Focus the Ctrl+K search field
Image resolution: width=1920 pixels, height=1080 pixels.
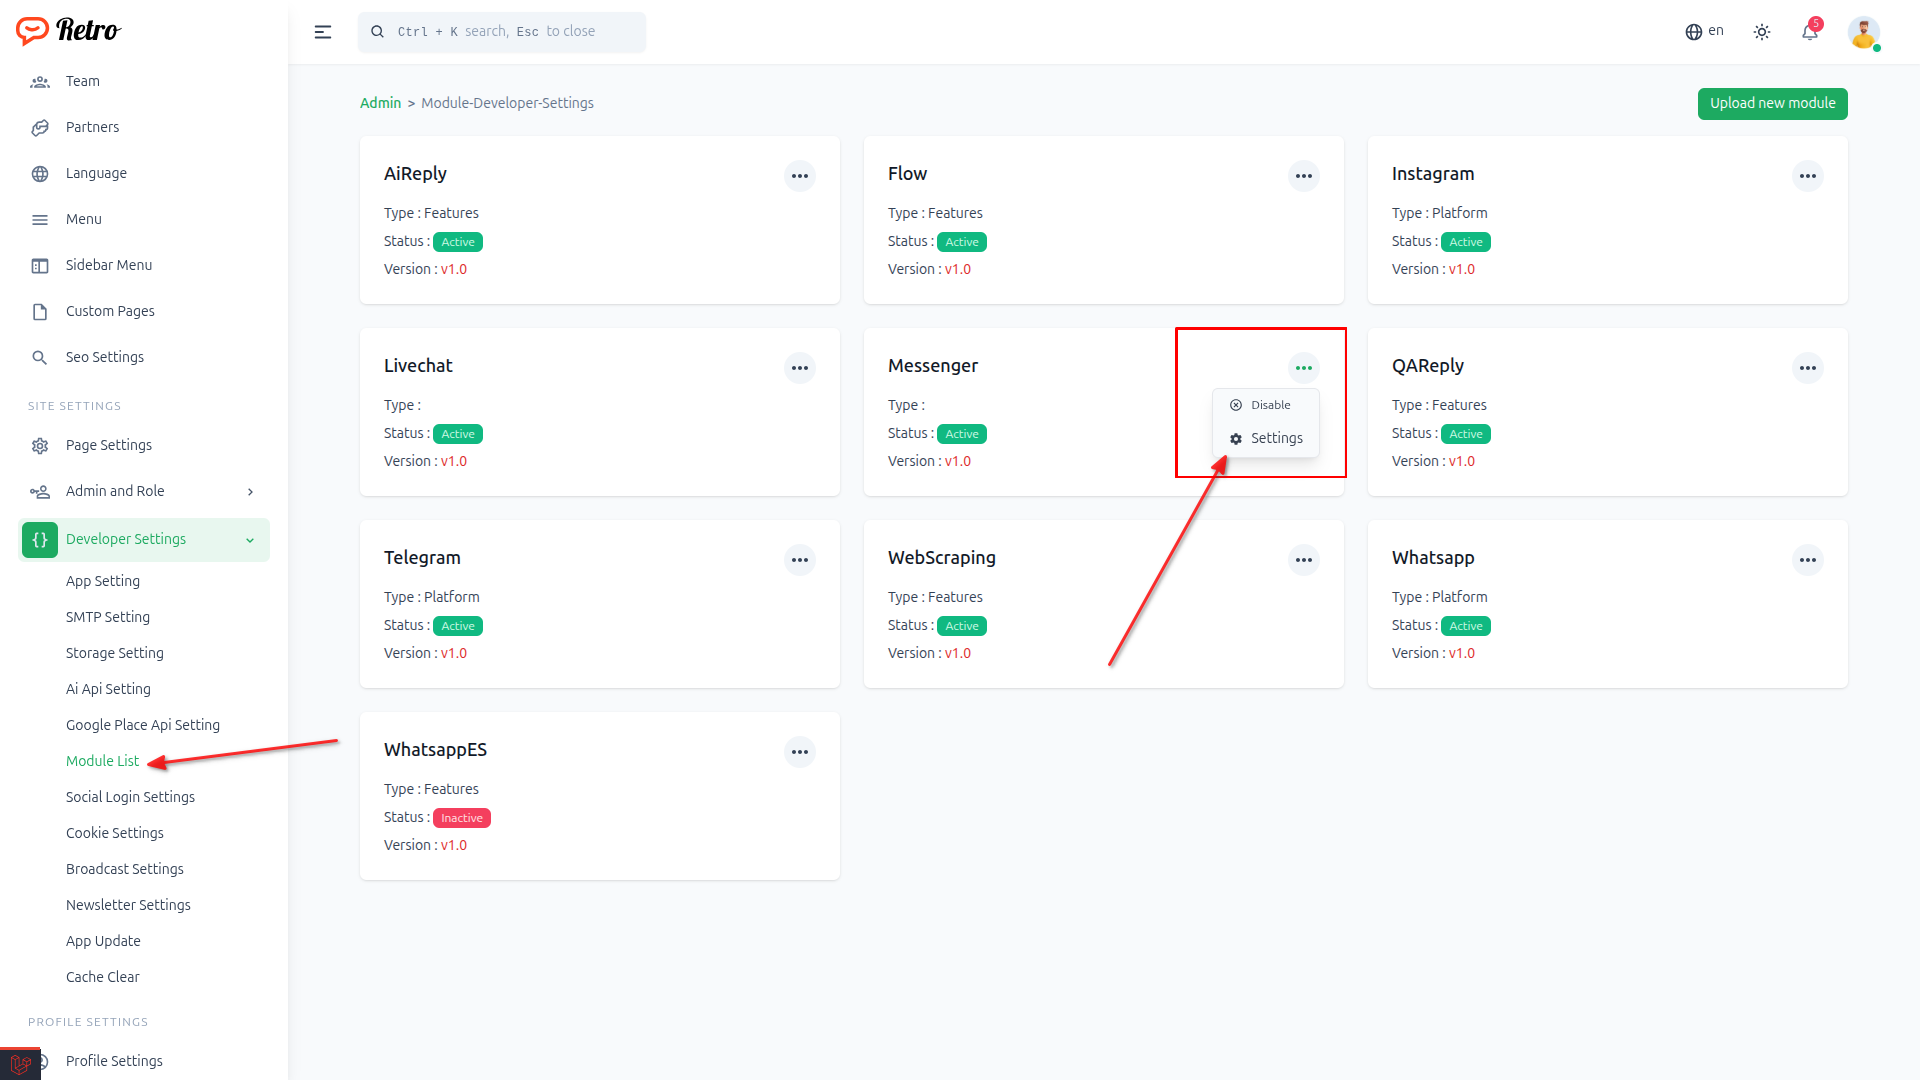coord(502,32)
